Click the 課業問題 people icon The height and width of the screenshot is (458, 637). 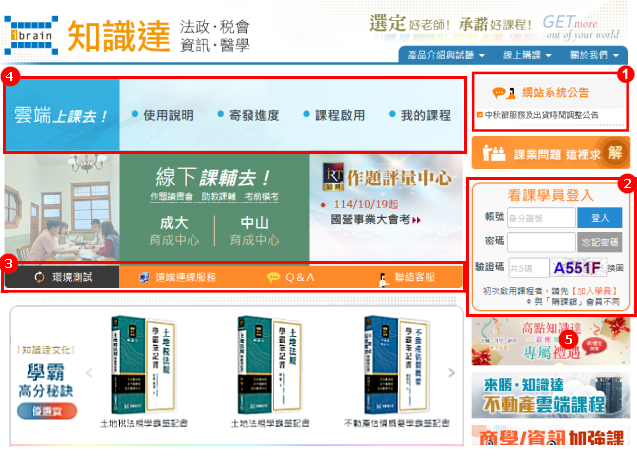(x=493, y=153)
